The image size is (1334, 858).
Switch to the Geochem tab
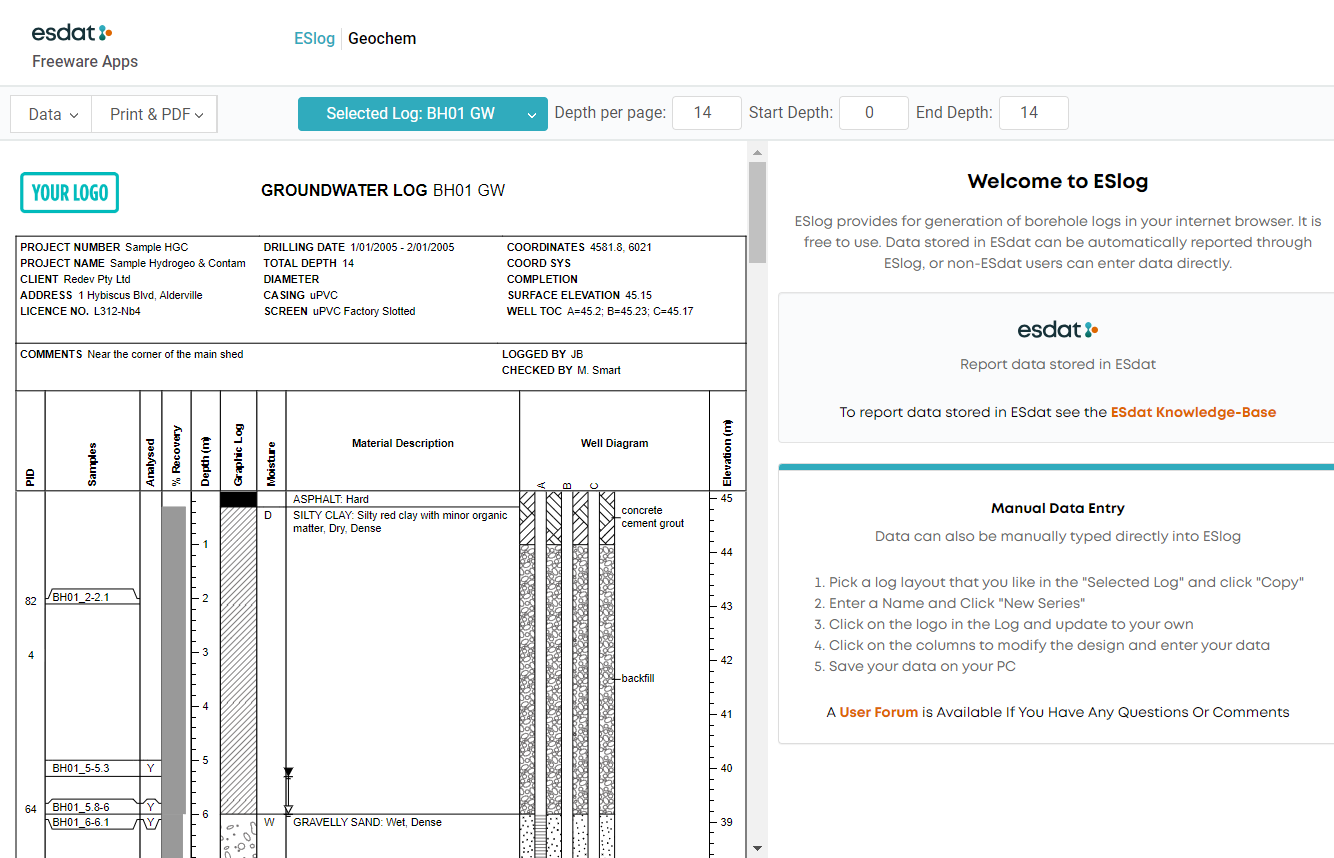(x=382, y=38)
